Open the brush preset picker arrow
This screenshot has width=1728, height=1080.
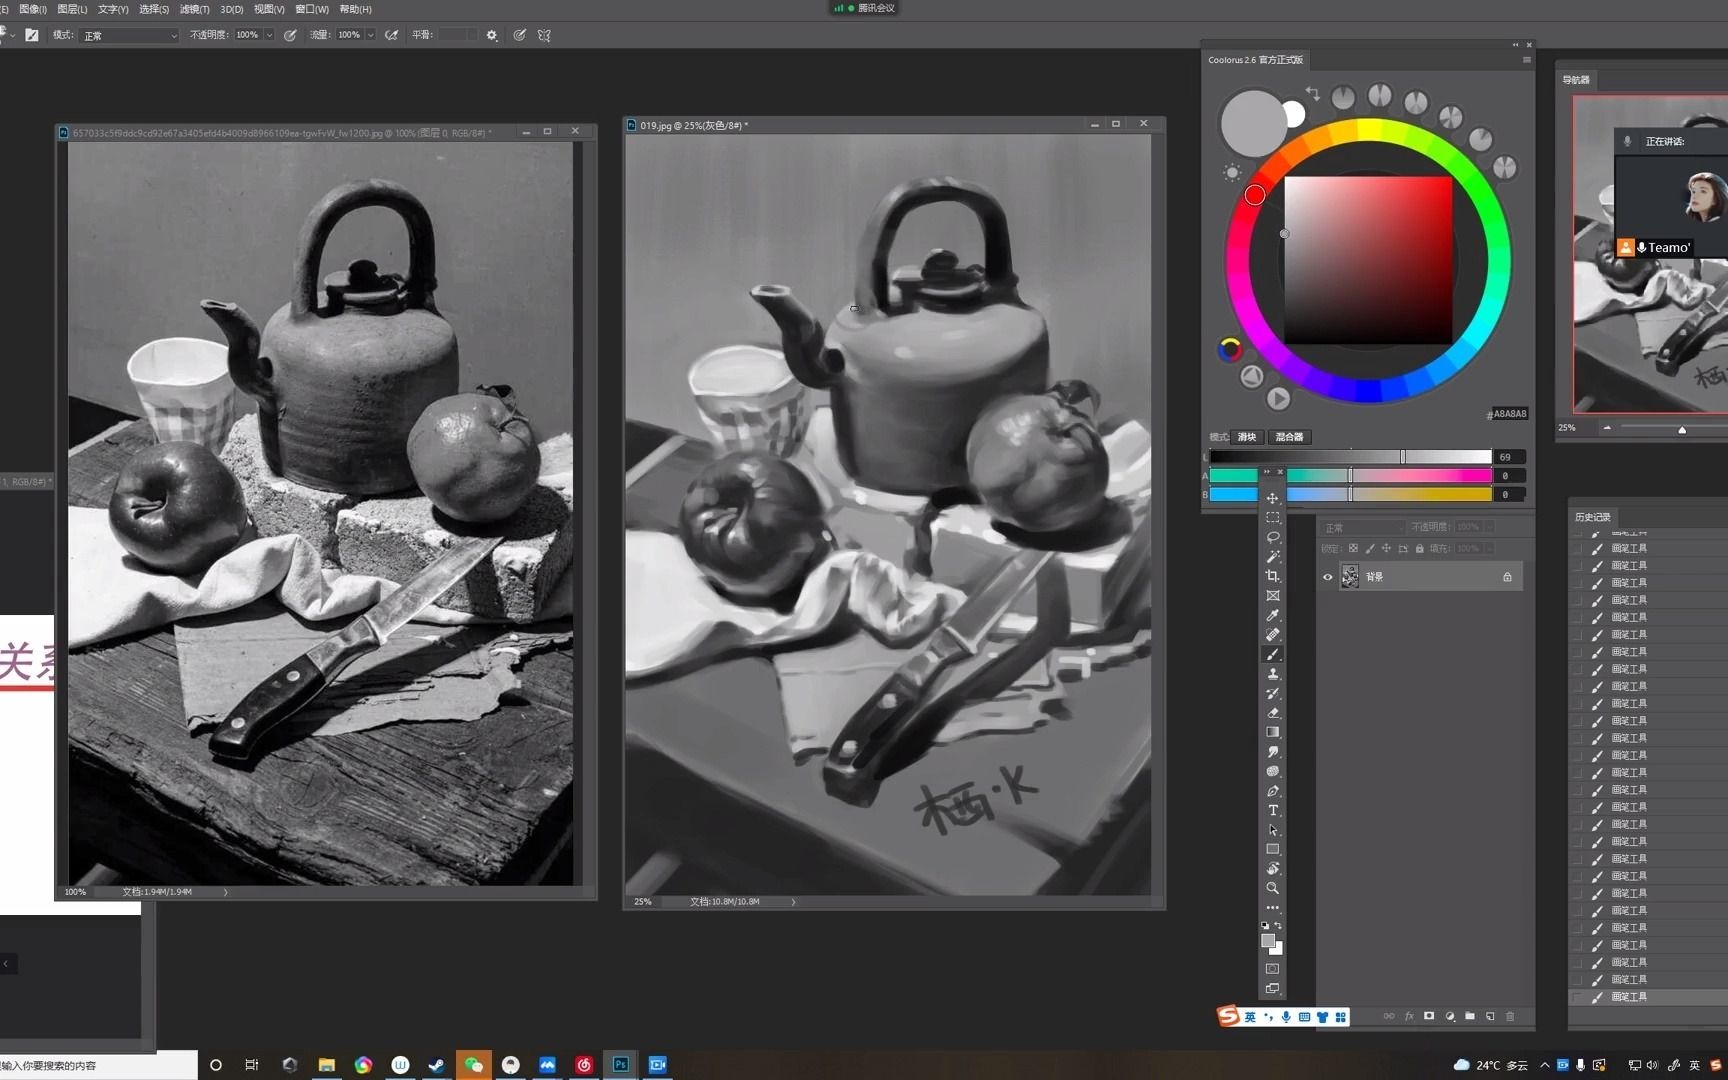(13, 36)
